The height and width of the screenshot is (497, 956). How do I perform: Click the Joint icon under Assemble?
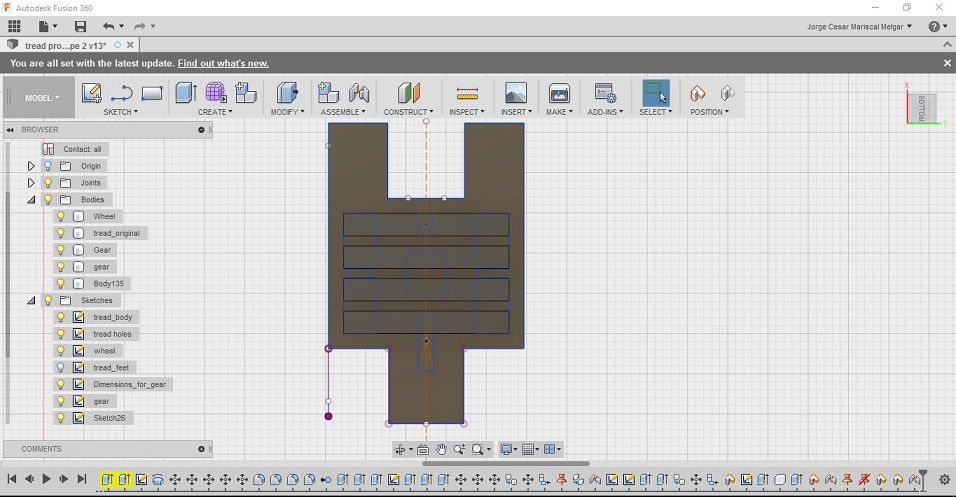(359, 93)
